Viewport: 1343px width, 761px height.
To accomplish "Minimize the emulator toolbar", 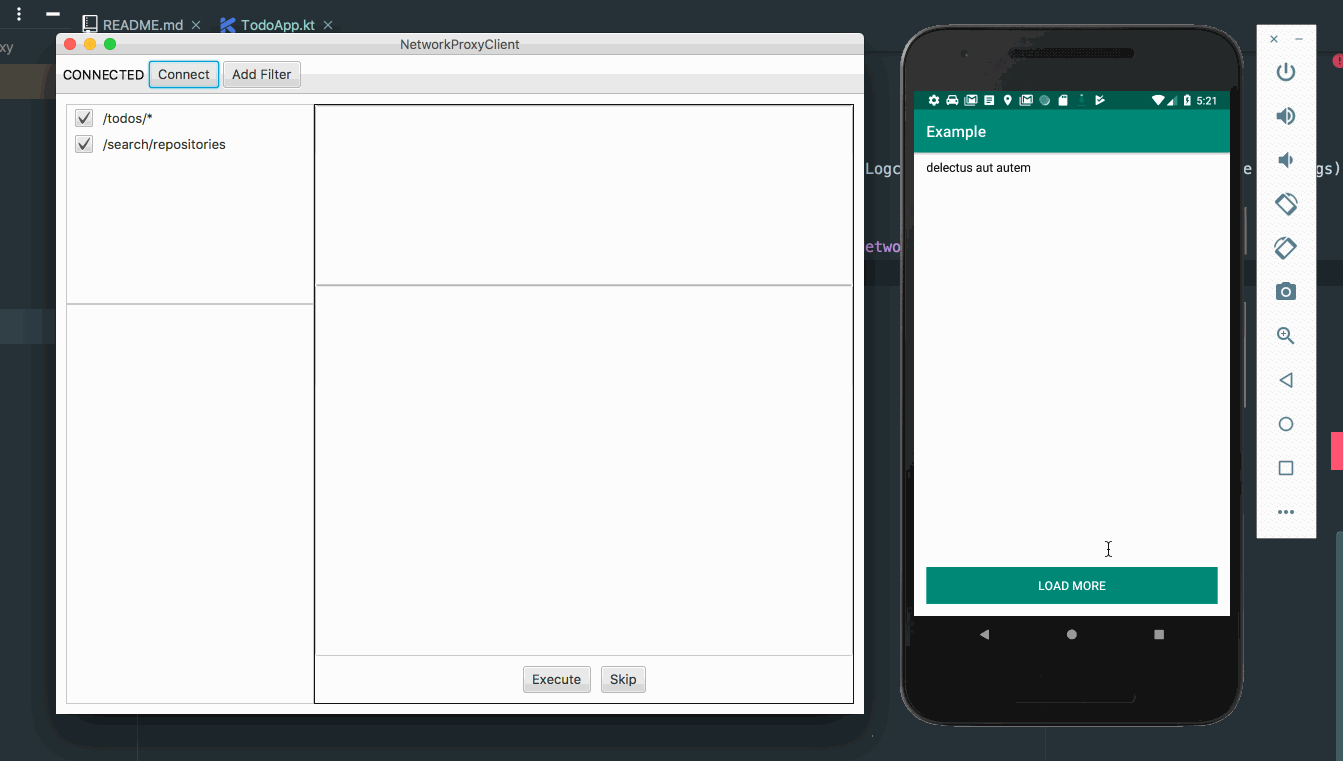I will coord(1299,39).
